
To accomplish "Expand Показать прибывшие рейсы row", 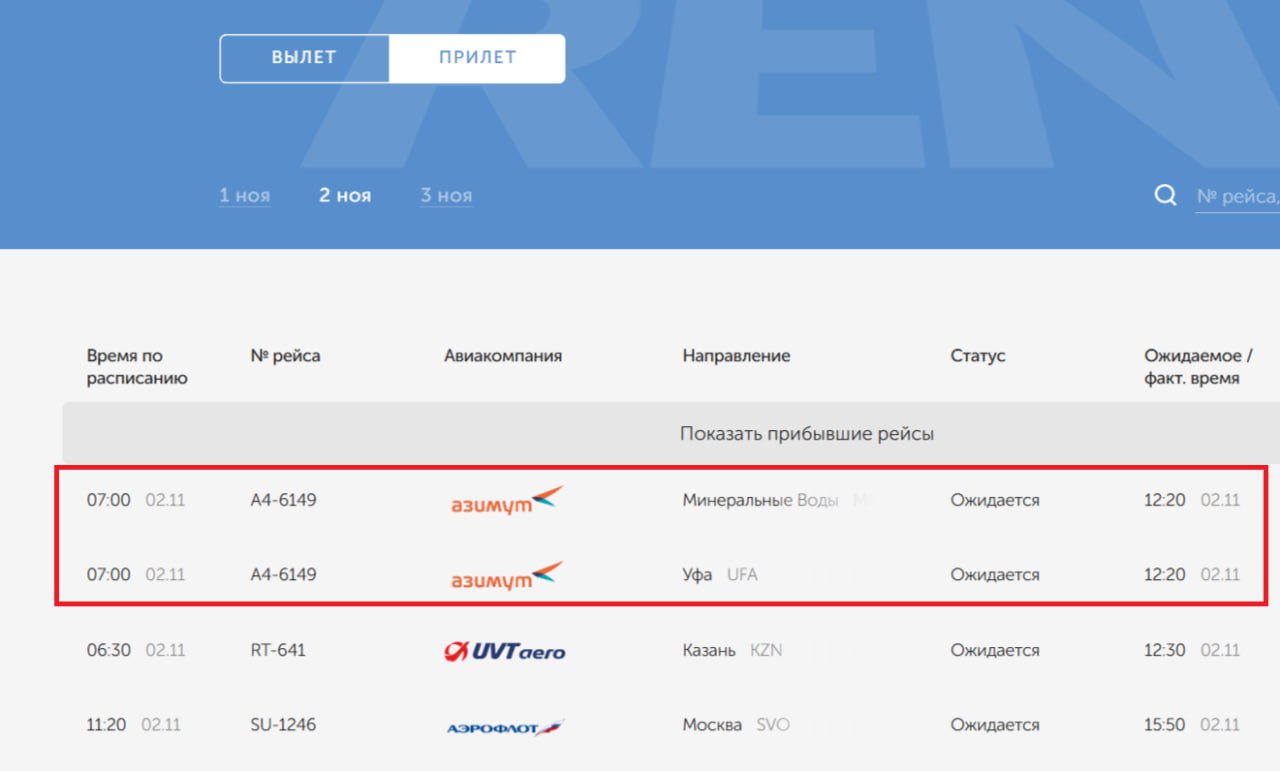I will pyautogui.click(x=806, y=434).
